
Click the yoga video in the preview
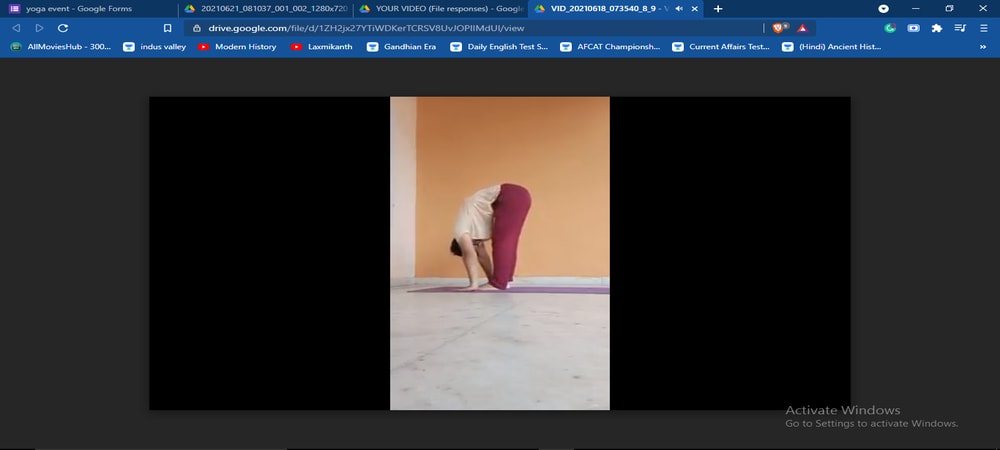(x=499, y=253)
